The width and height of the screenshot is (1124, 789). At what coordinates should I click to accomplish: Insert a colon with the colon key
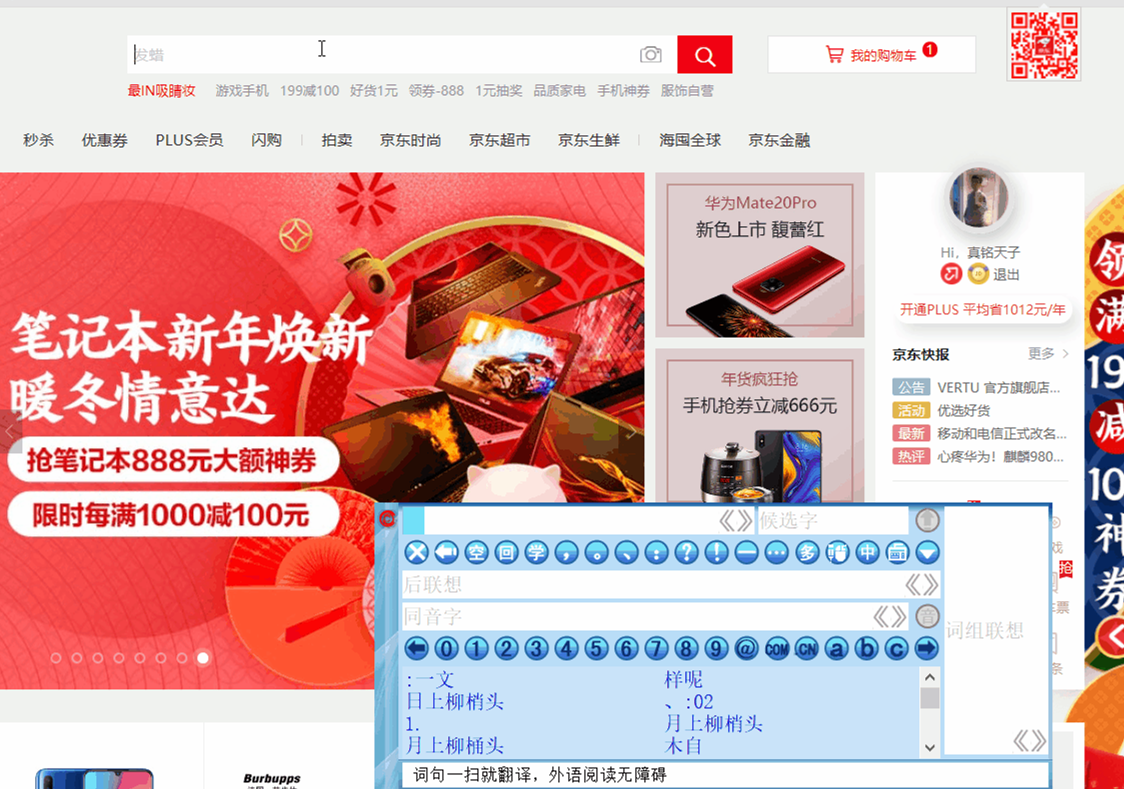657,553
